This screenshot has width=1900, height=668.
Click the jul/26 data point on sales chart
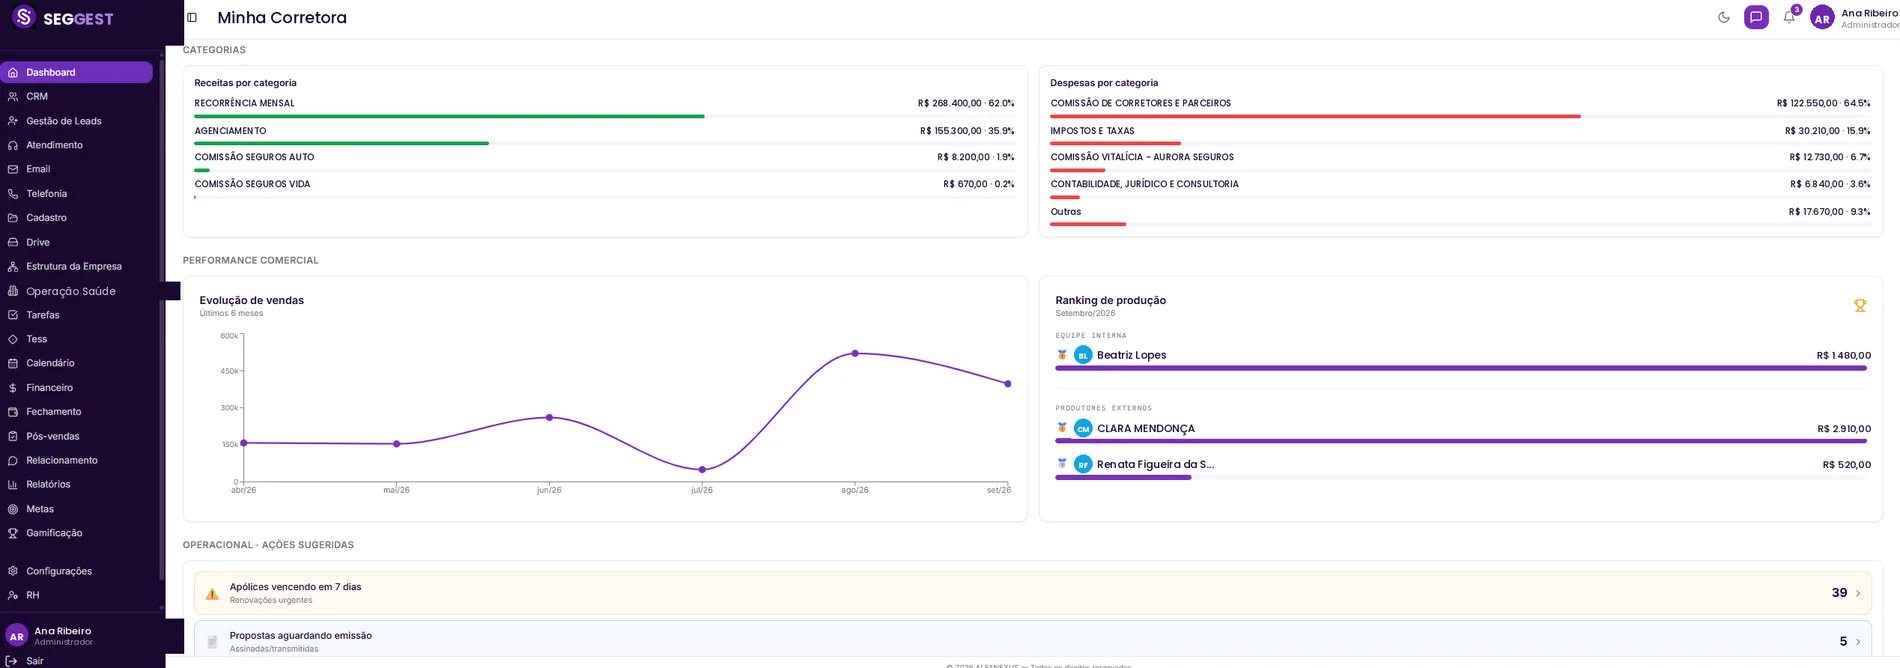point(702,469)
